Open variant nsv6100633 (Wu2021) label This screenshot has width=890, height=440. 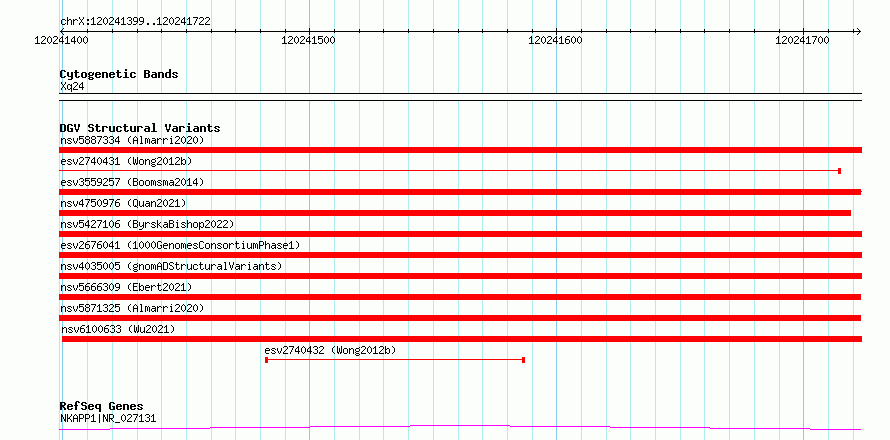[118, 329]
